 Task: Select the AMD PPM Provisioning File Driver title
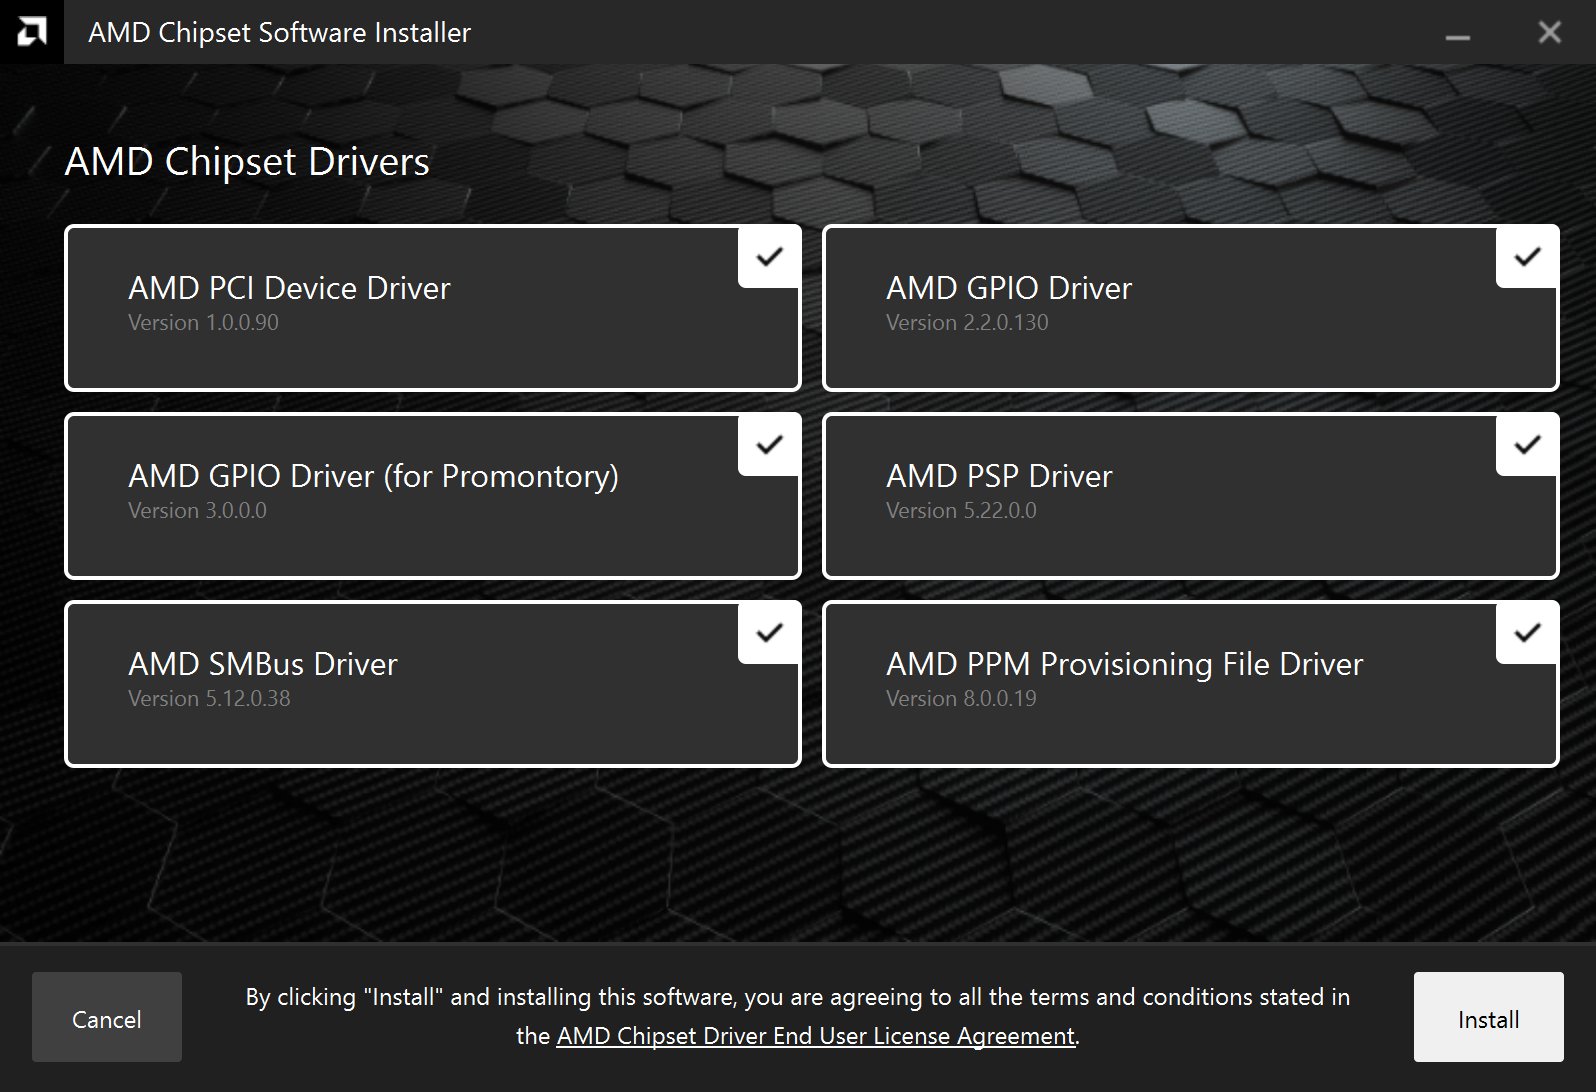pyautogui.click(x=1124, y=664)
